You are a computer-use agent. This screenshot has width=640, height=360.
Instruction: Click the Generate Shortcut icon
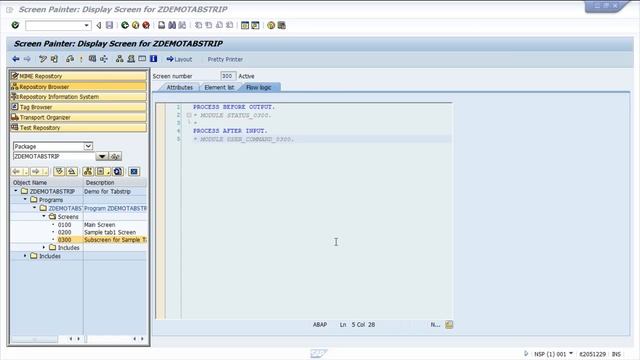[x=255, y=25]
